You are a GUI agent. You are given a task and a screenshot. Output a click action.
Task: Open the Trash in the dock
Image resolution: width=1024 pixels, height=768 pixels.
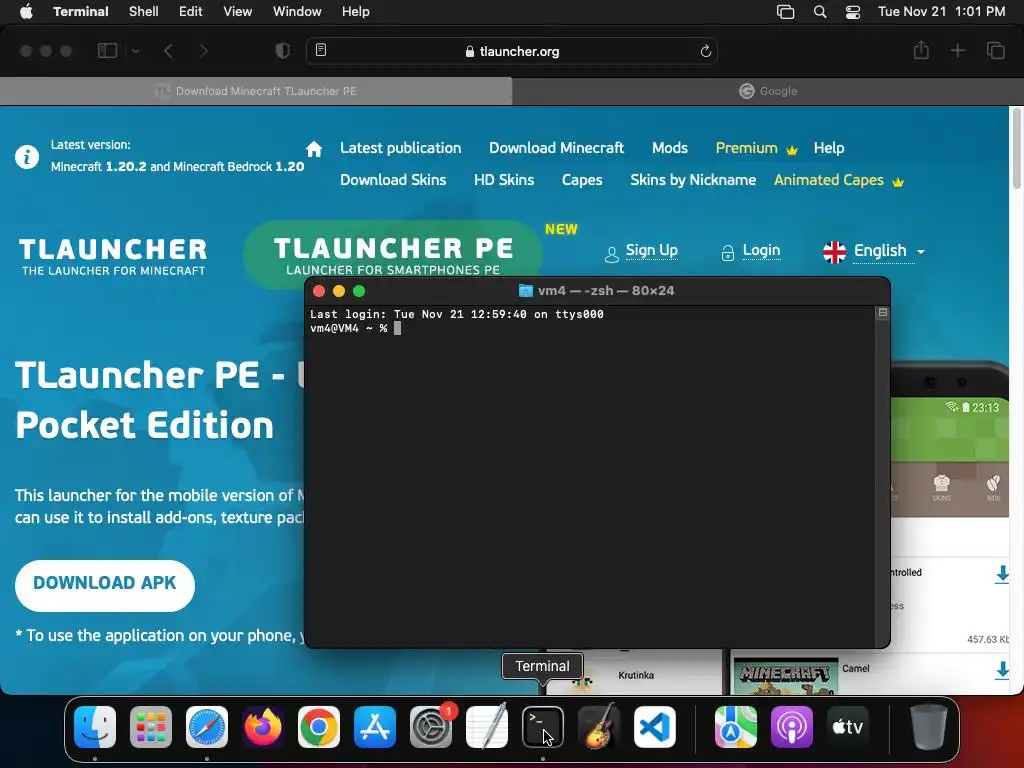[x=929, y=727]
